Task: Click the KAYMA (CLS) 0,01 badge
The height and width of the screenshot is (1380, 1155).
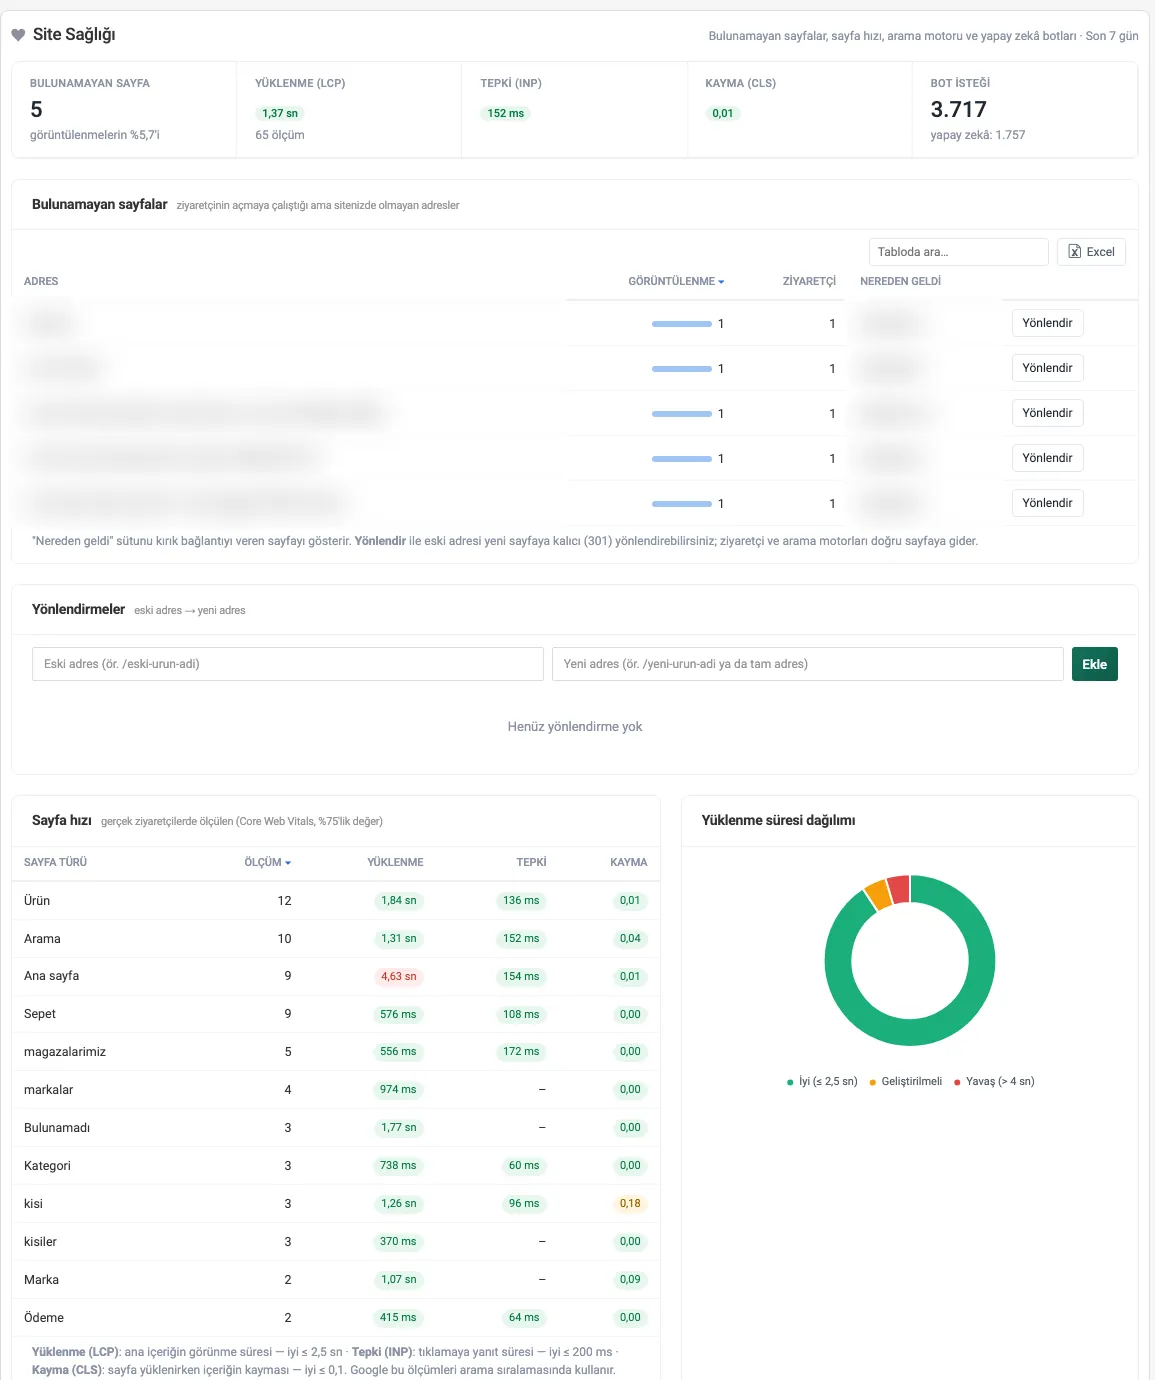Action: pyautogui.click(x=722, y=113)
